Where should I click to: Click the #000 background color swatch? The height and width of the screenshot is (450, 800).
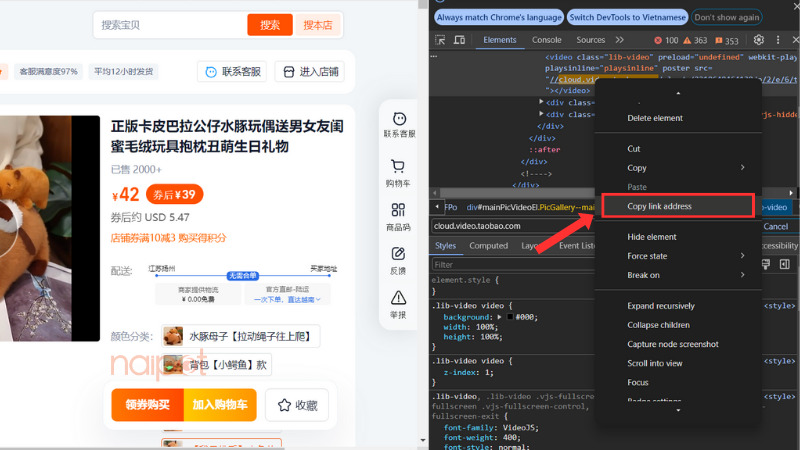(x=510, y=316)
